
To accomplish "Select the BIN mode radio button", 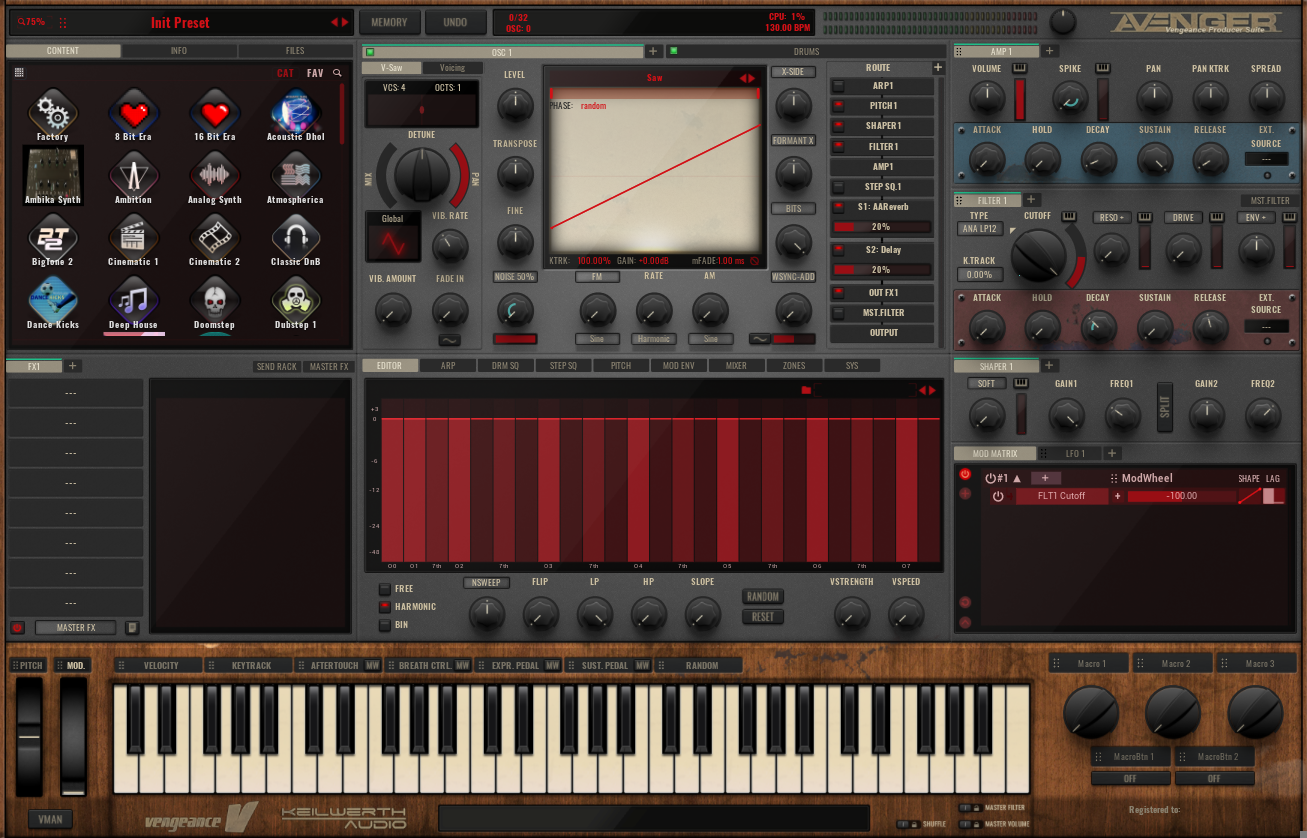I will point(384,625).
